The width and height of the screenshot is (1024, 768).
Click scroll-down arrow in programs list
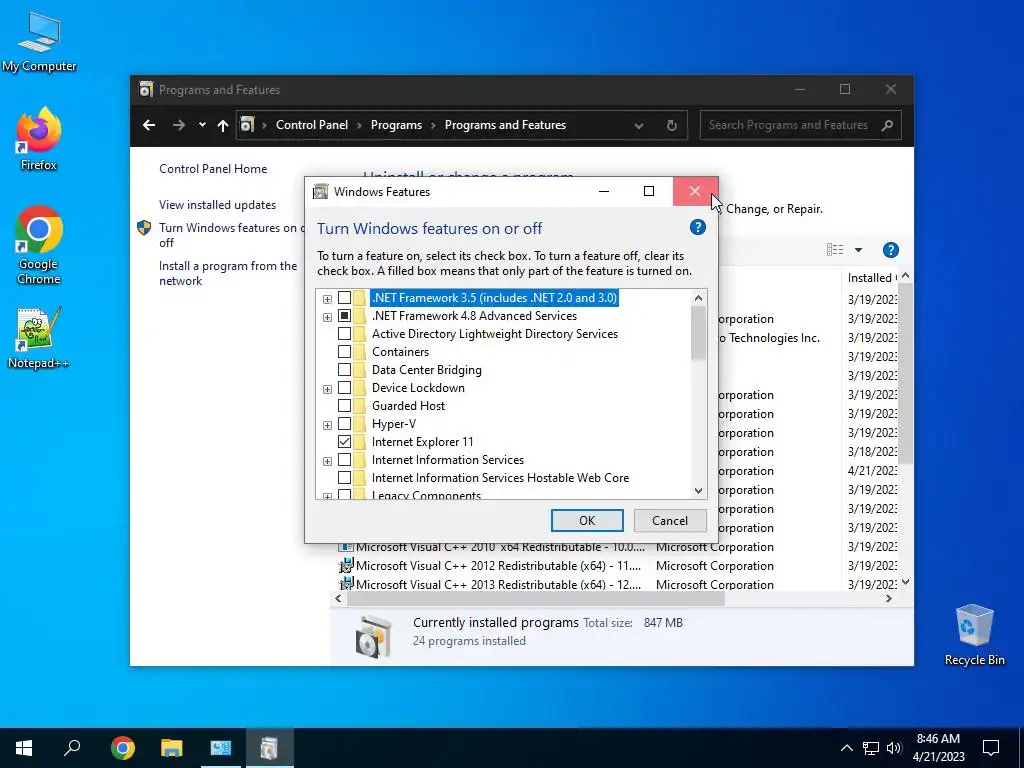click(x=905, y=582)
